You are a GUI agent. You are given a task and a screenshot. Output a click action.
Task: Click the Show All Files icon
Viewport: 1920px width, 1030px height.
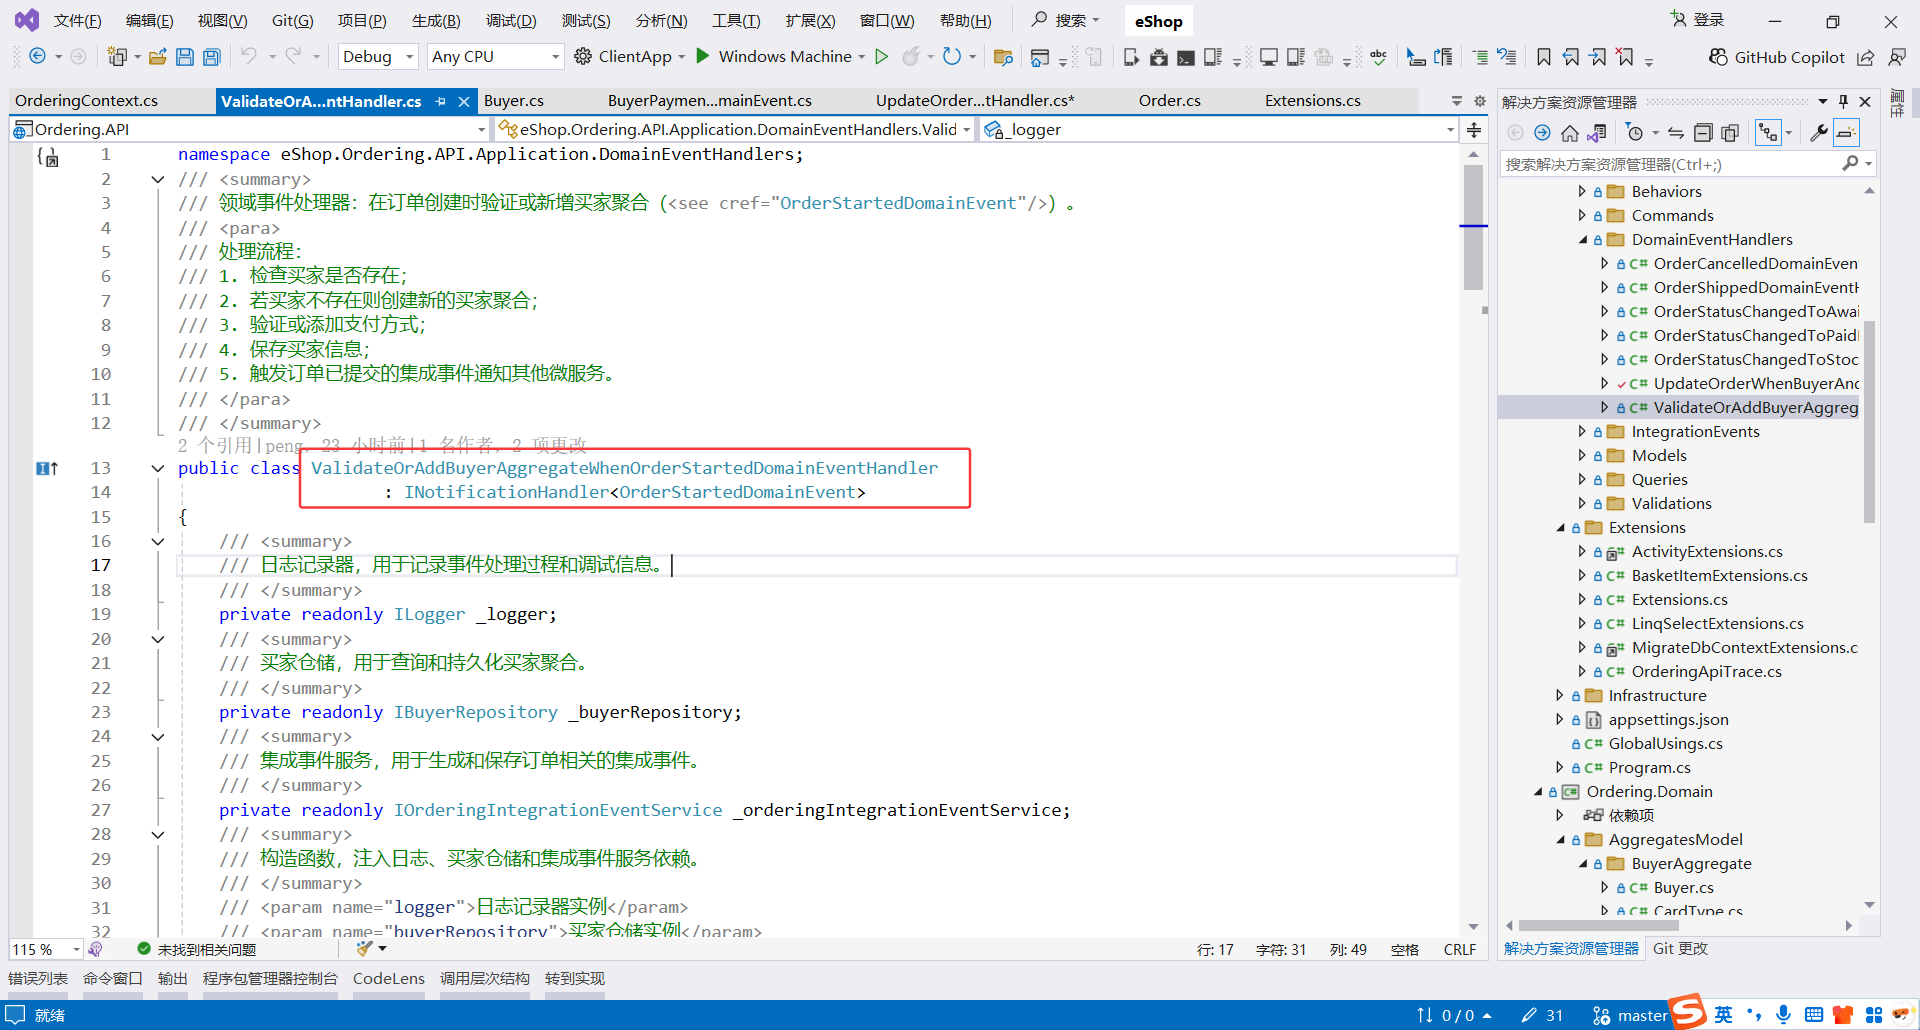coord(1730,133)
